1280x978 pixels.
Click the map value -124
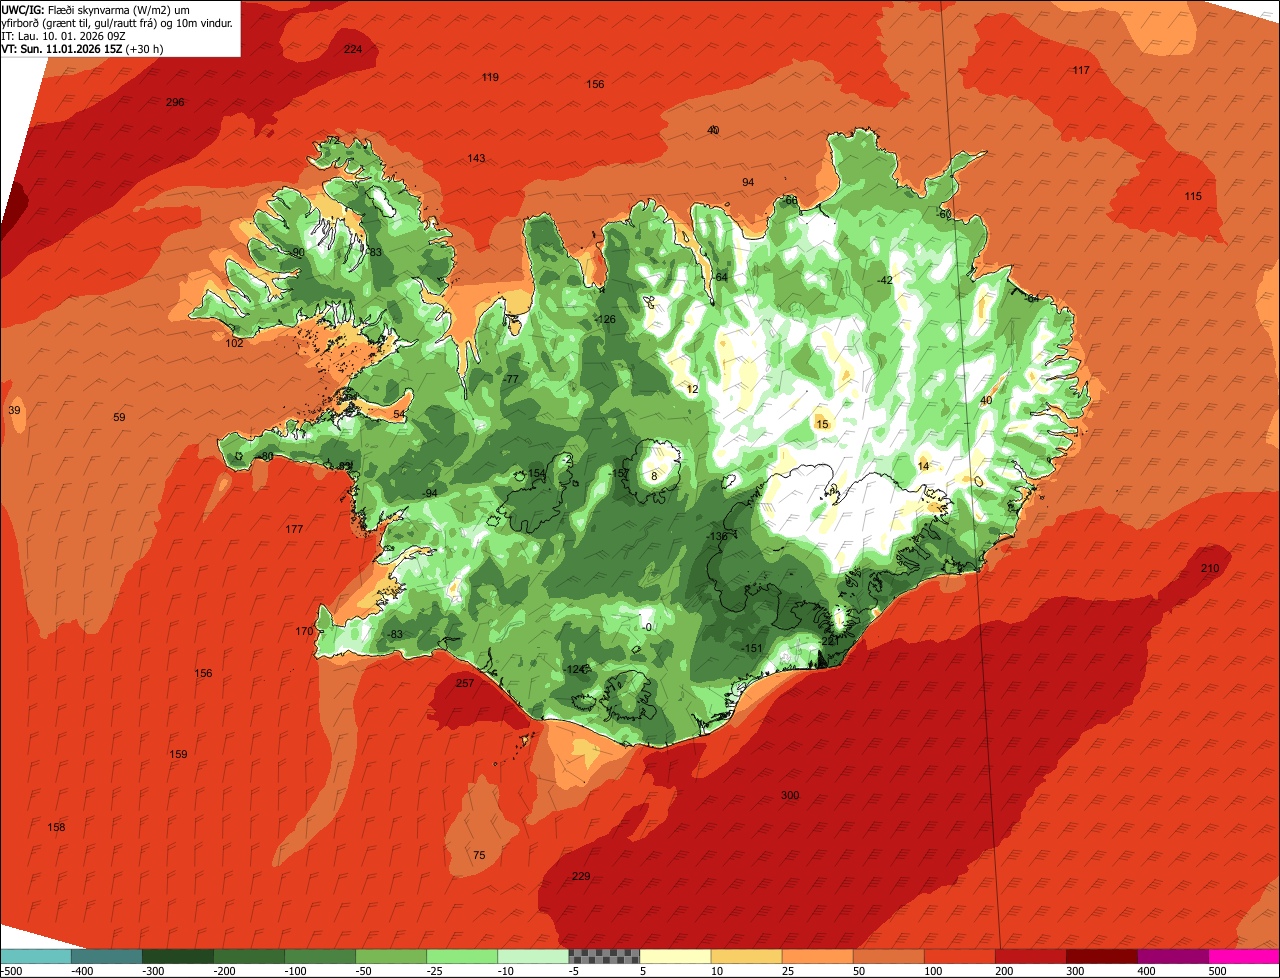[x=573, y=669]
